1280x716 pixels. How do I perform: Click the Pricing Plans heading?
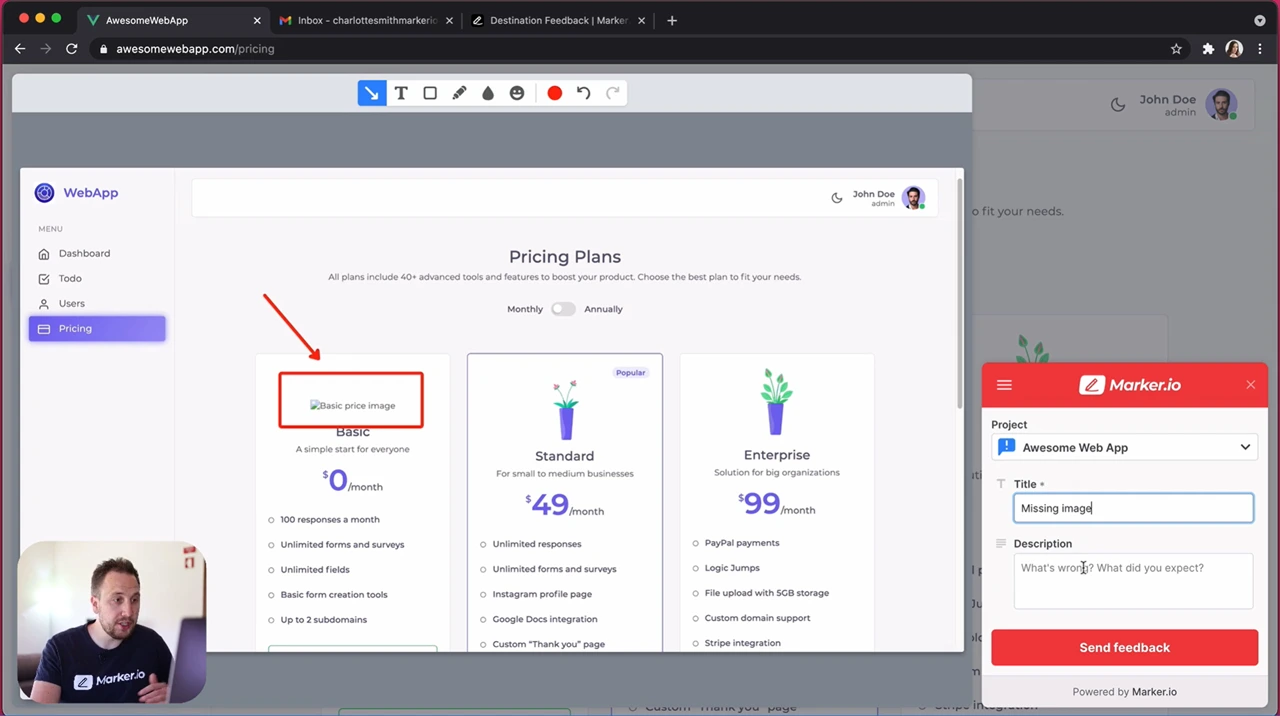click(565, 257)
